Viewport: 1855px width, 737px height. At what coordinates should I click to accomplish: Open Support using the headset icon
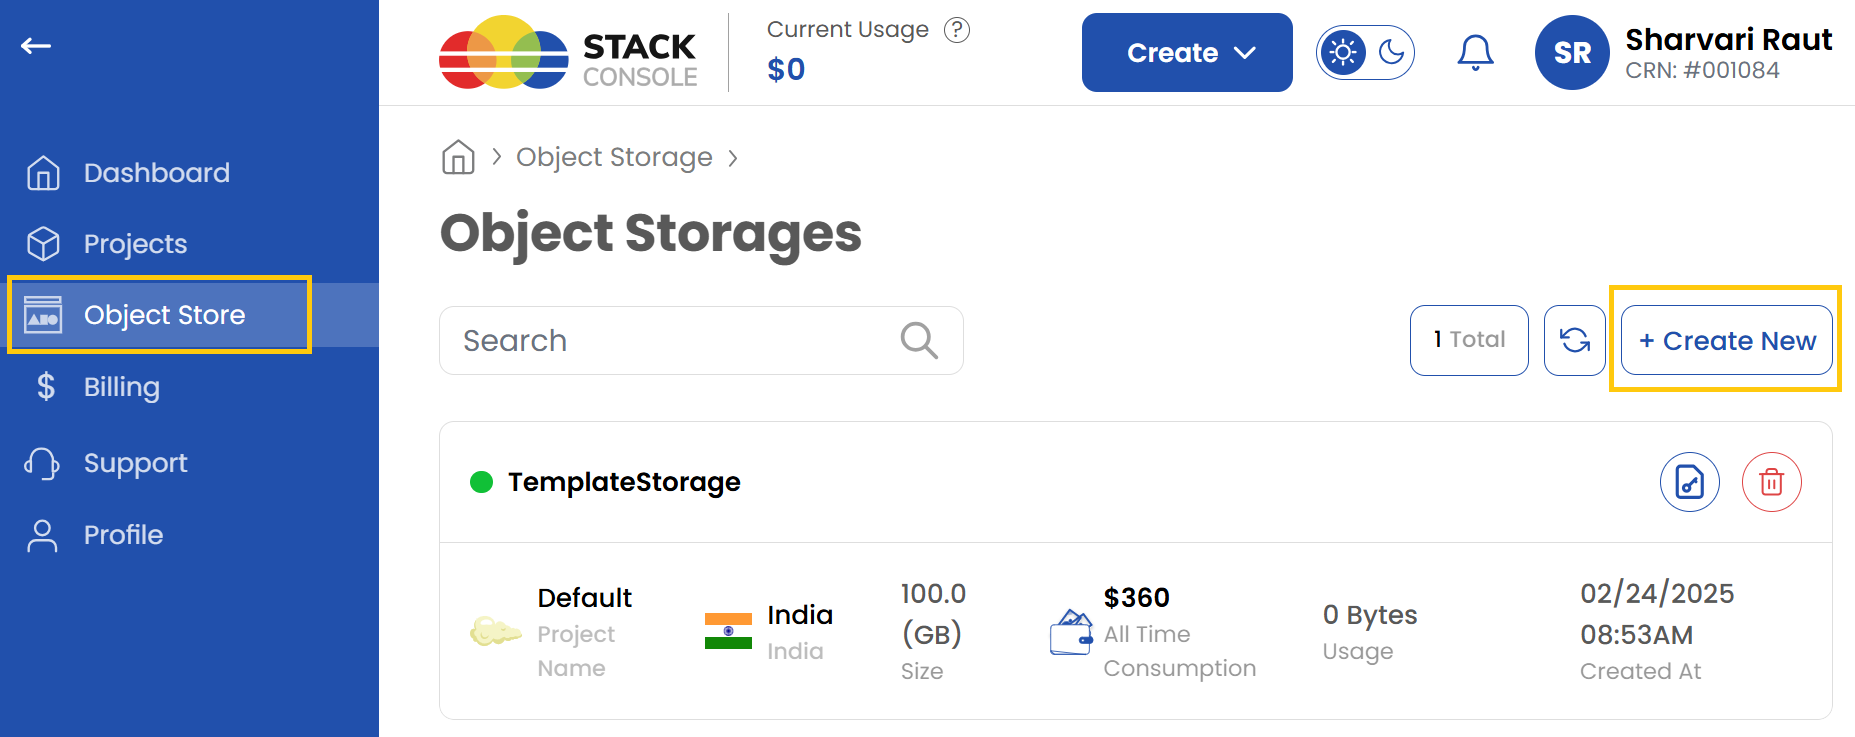tap(44, 462)
